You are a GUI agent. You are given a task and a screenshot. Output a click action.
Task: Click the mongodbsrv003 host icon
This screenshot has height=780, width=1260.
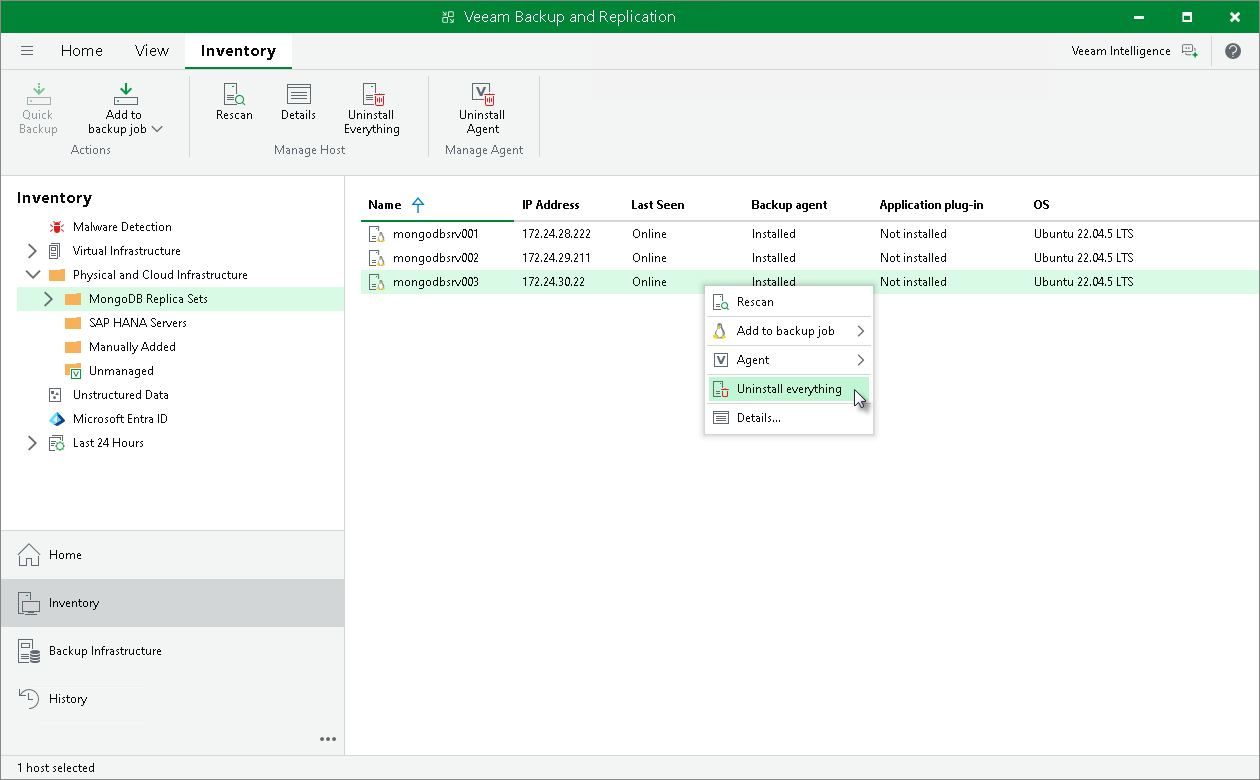click(x=376, y=282)
